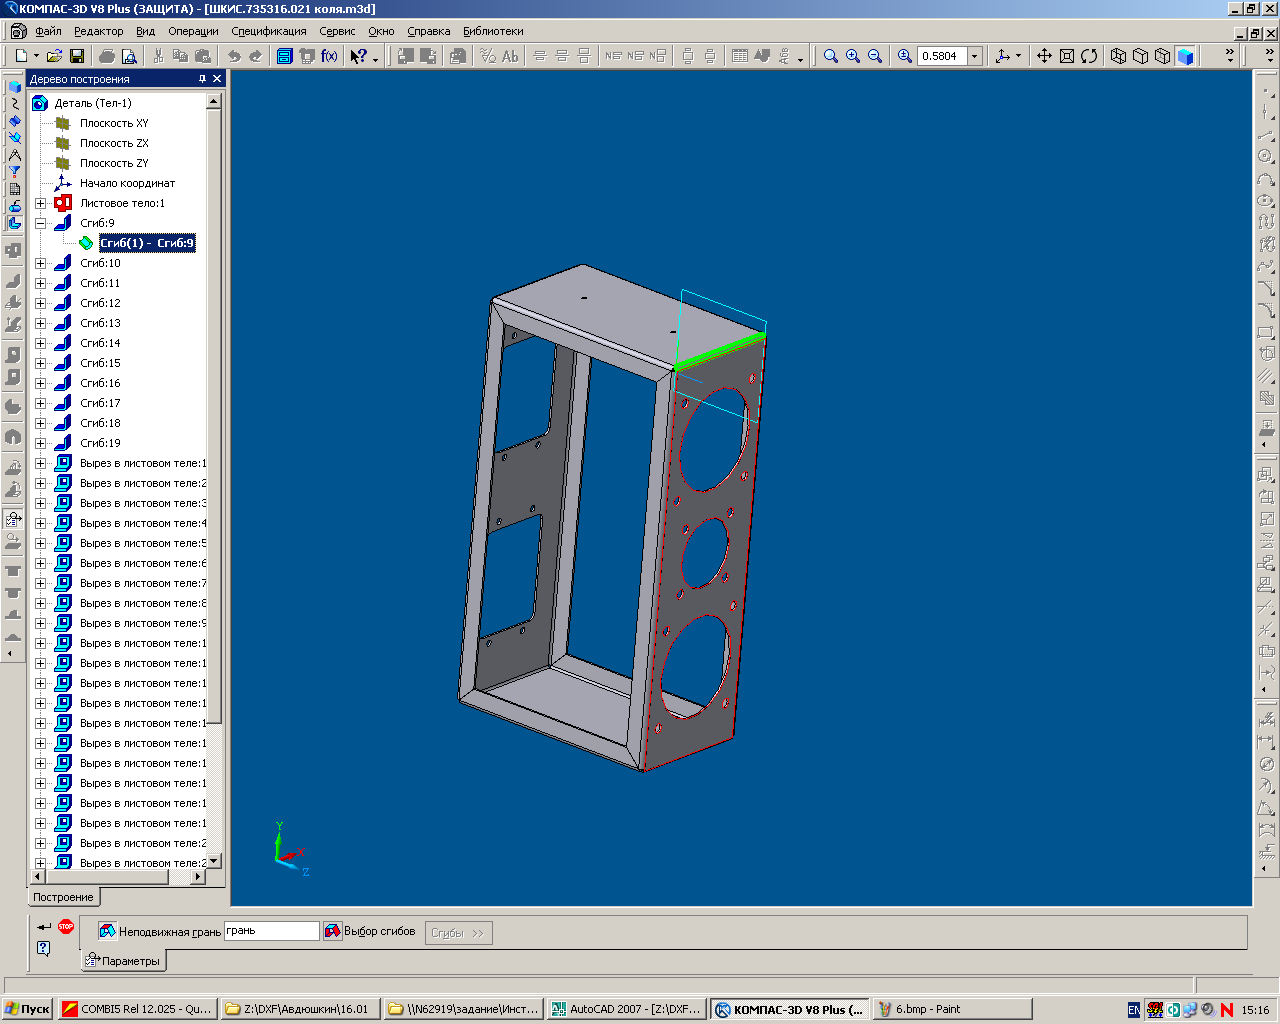Select Сгиб:12 in the tree
This screenshot has width=1280, height=1024.
pos(100,303)
